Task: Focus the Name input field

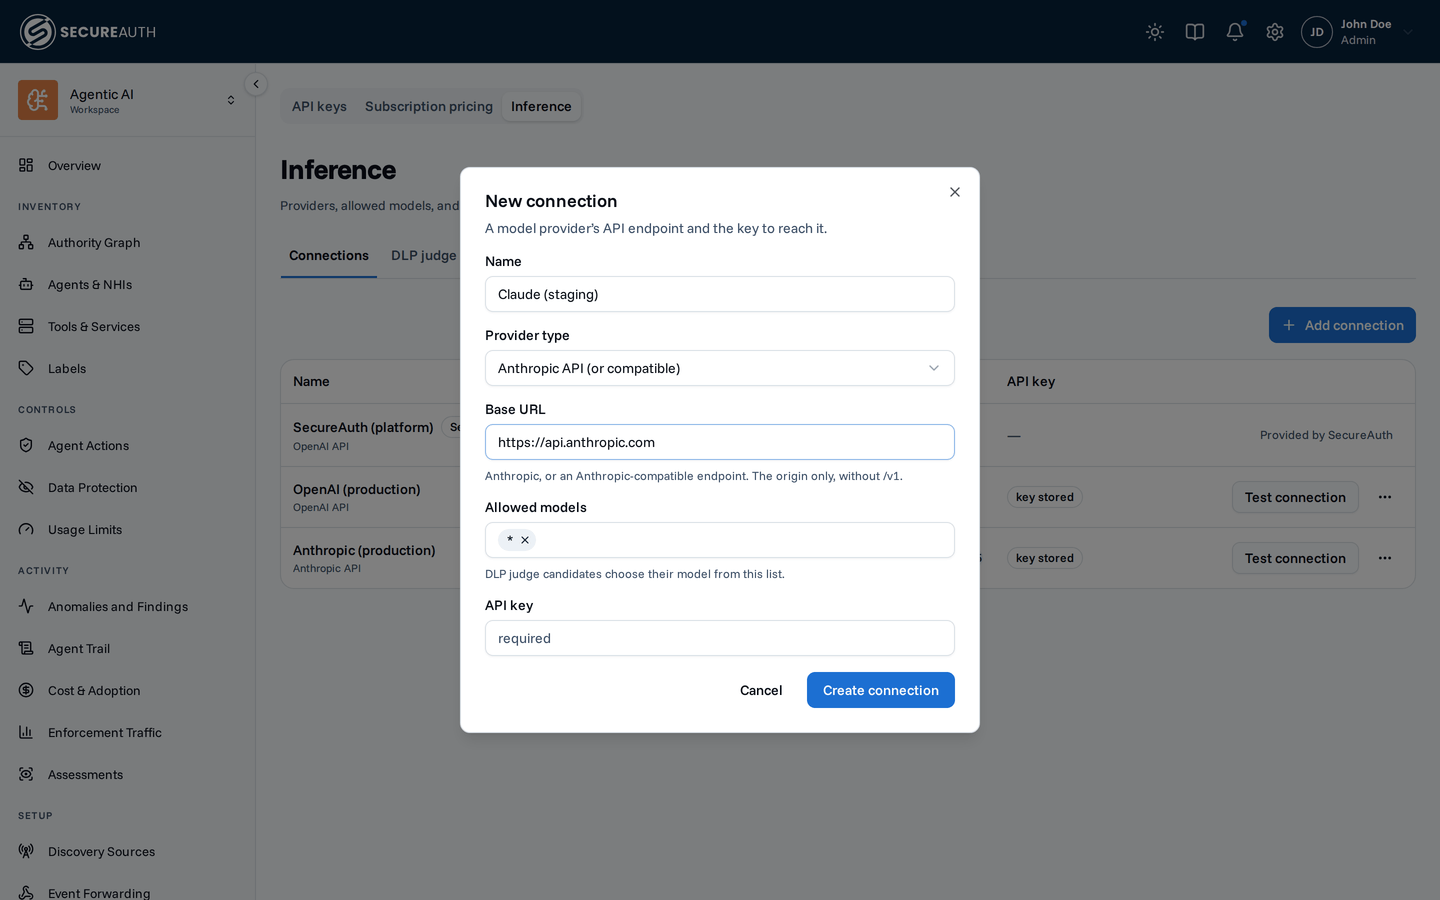Action: point(720,294)
